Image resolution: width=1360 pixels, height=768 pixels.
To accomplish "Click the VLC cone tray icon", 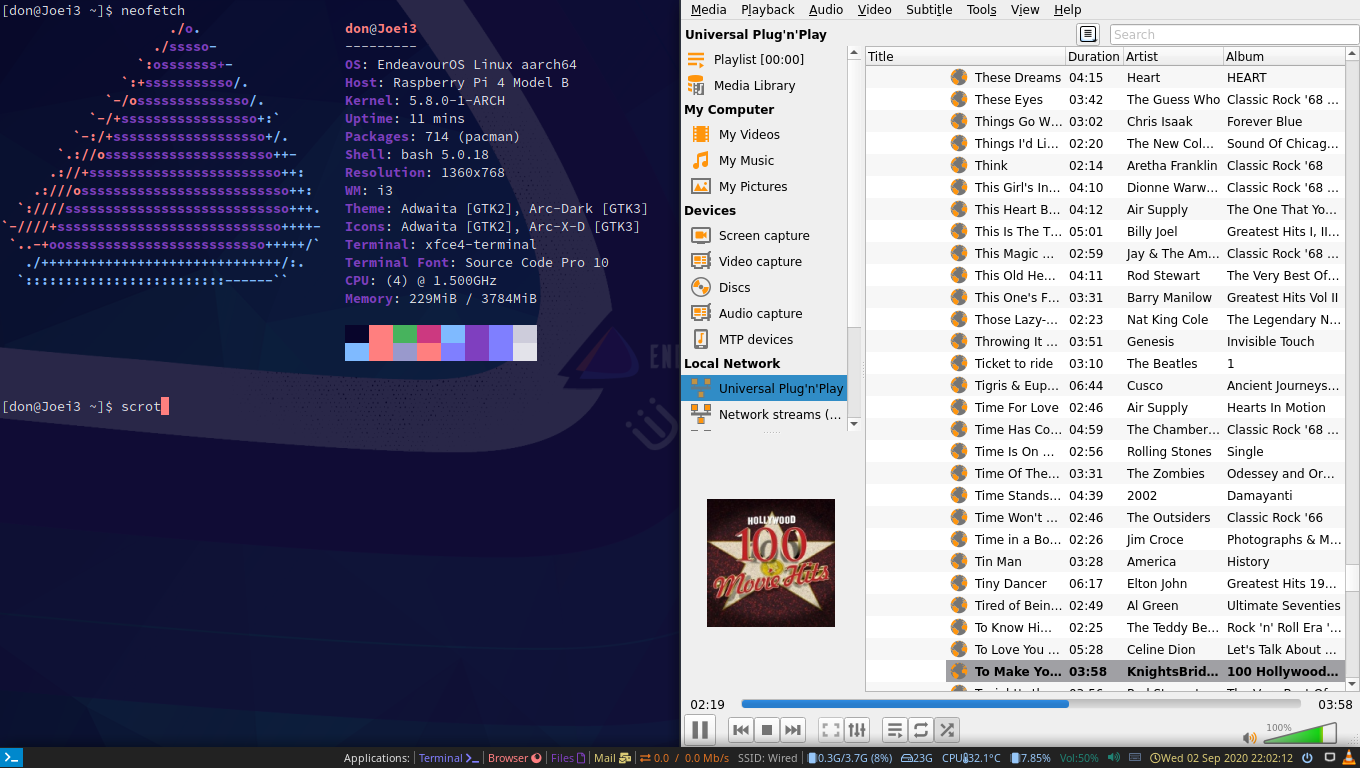I will 1349,758.
